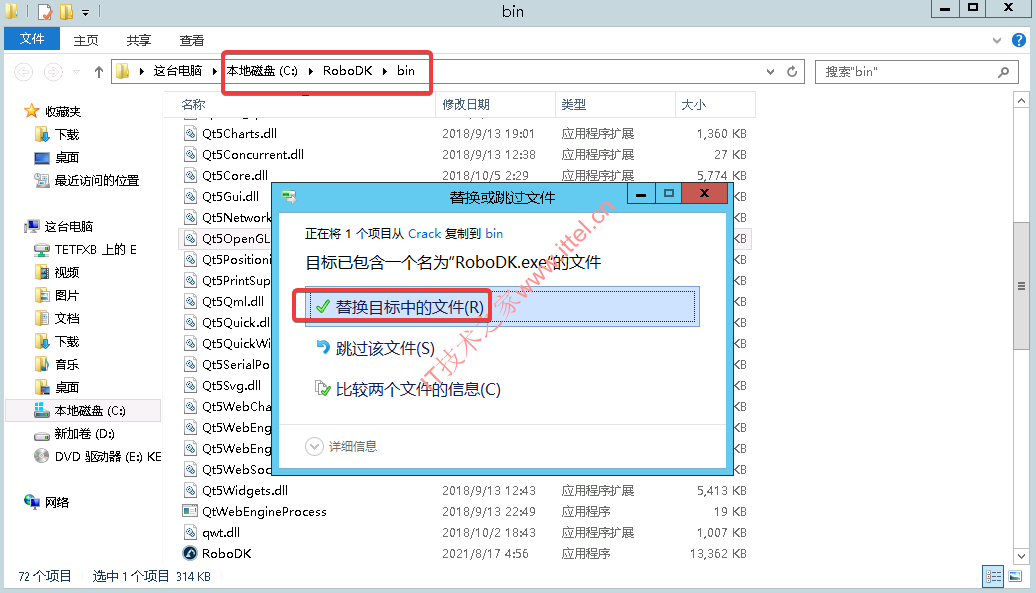Image resolution: width=1036 pixels, height=593 pixels.
Task: Click the New Folder quick access icon
Action: coord(66,11)
